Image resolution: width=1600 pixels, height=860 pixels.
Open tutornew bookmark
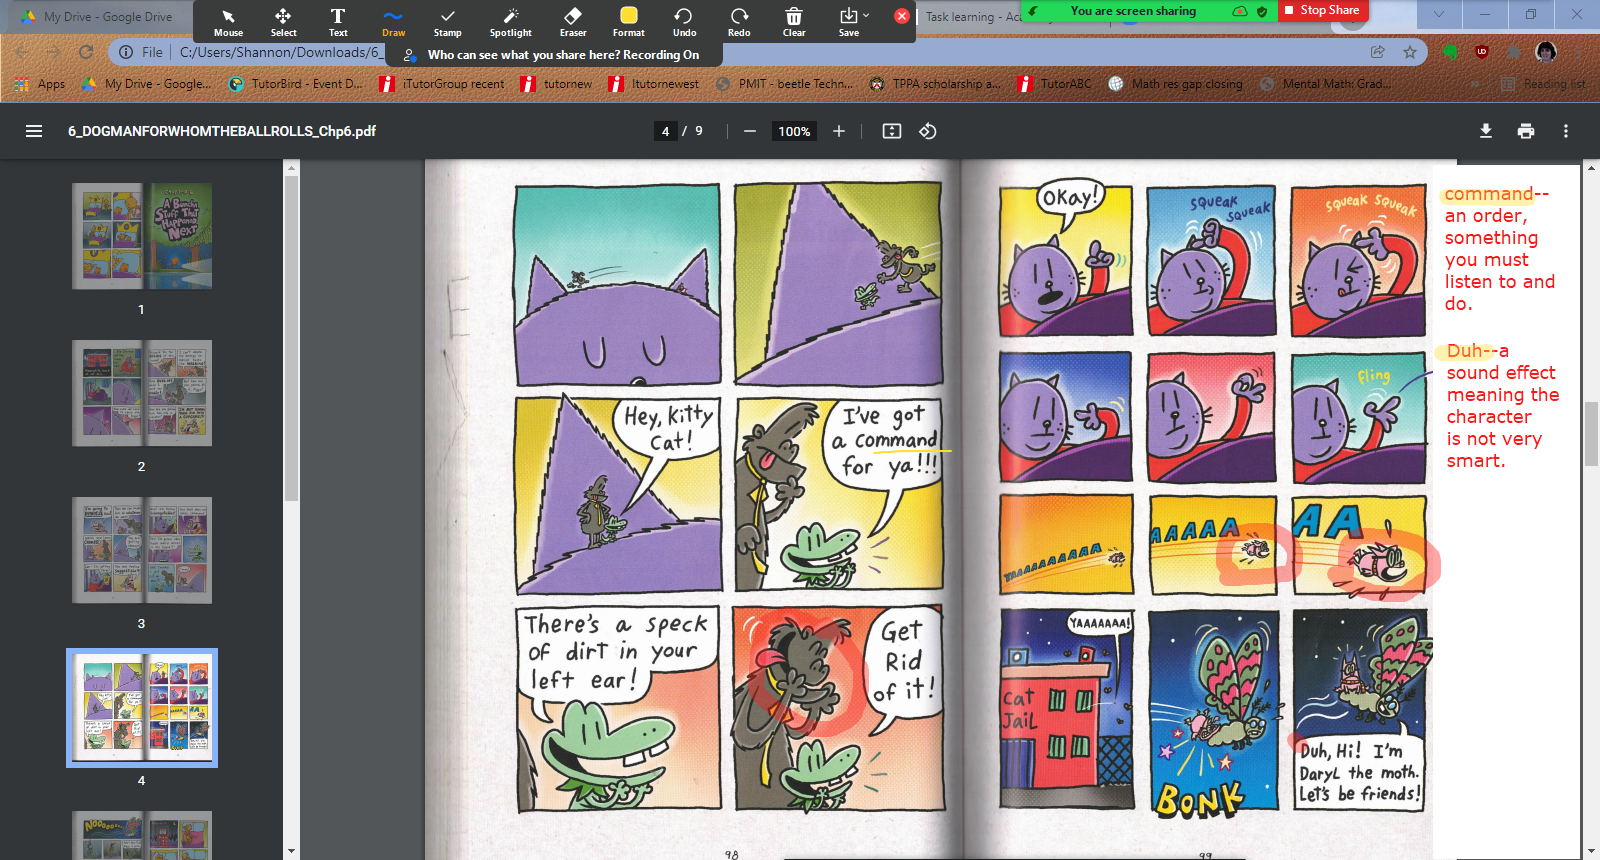557,84
